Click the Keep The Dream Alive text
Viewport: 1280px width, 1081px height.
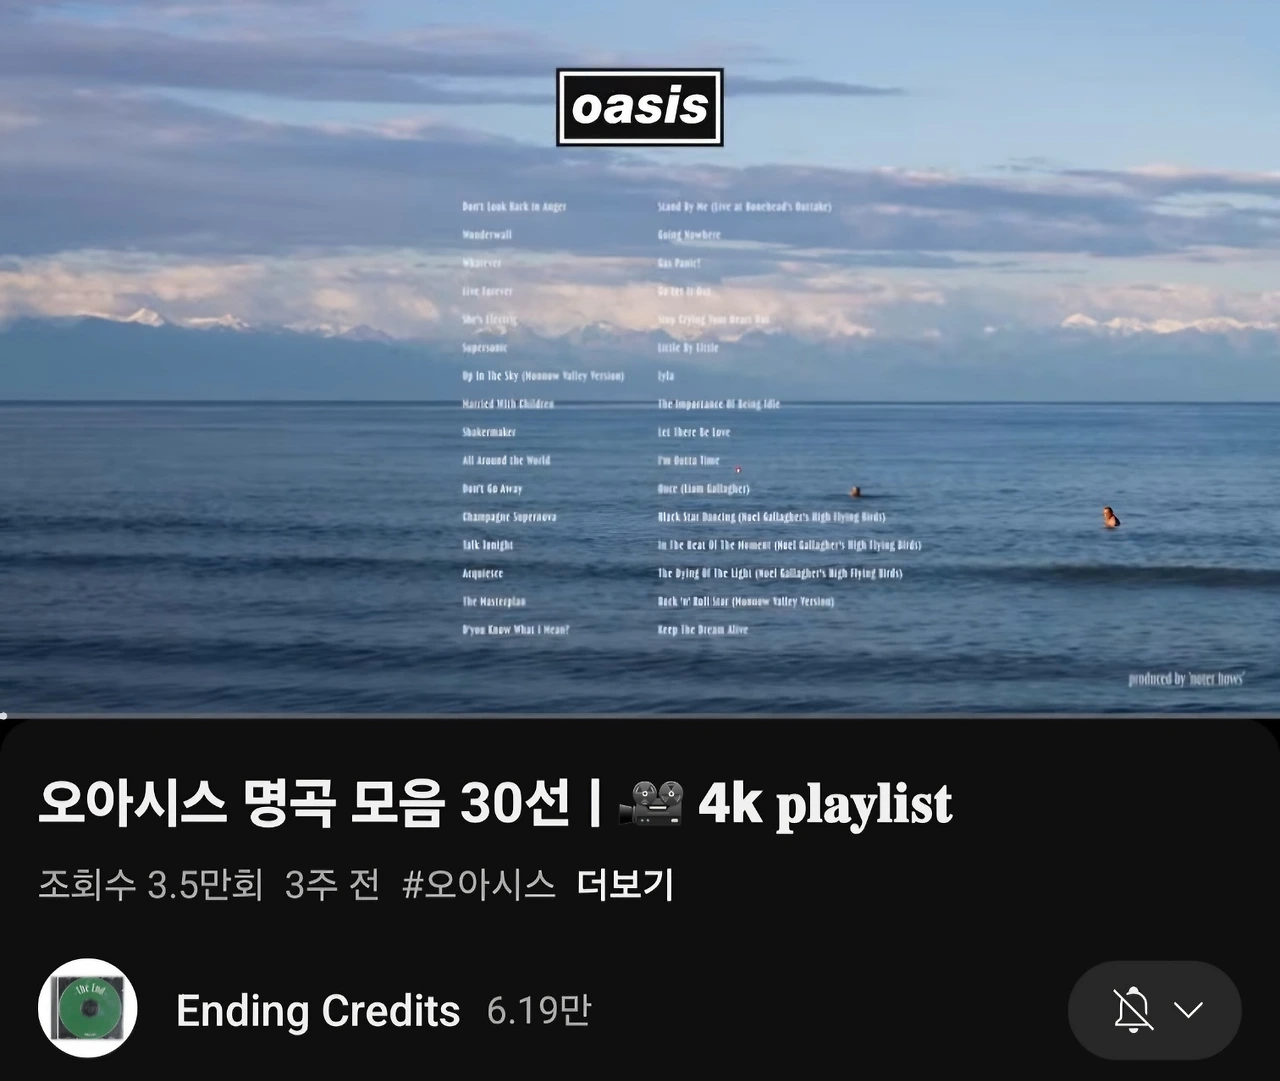tap(703, 630)
